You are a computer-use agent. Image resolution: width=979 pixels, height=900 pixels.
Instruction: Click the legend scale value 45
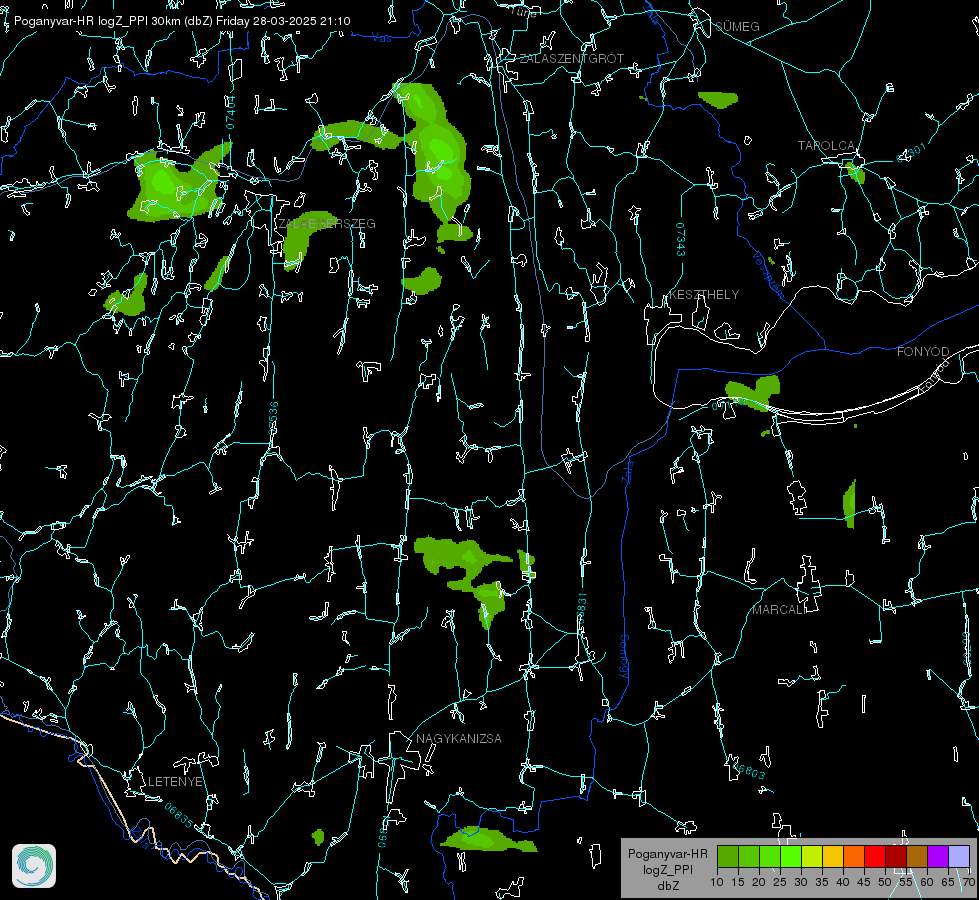pyautogui.click(x=864, y=882)
